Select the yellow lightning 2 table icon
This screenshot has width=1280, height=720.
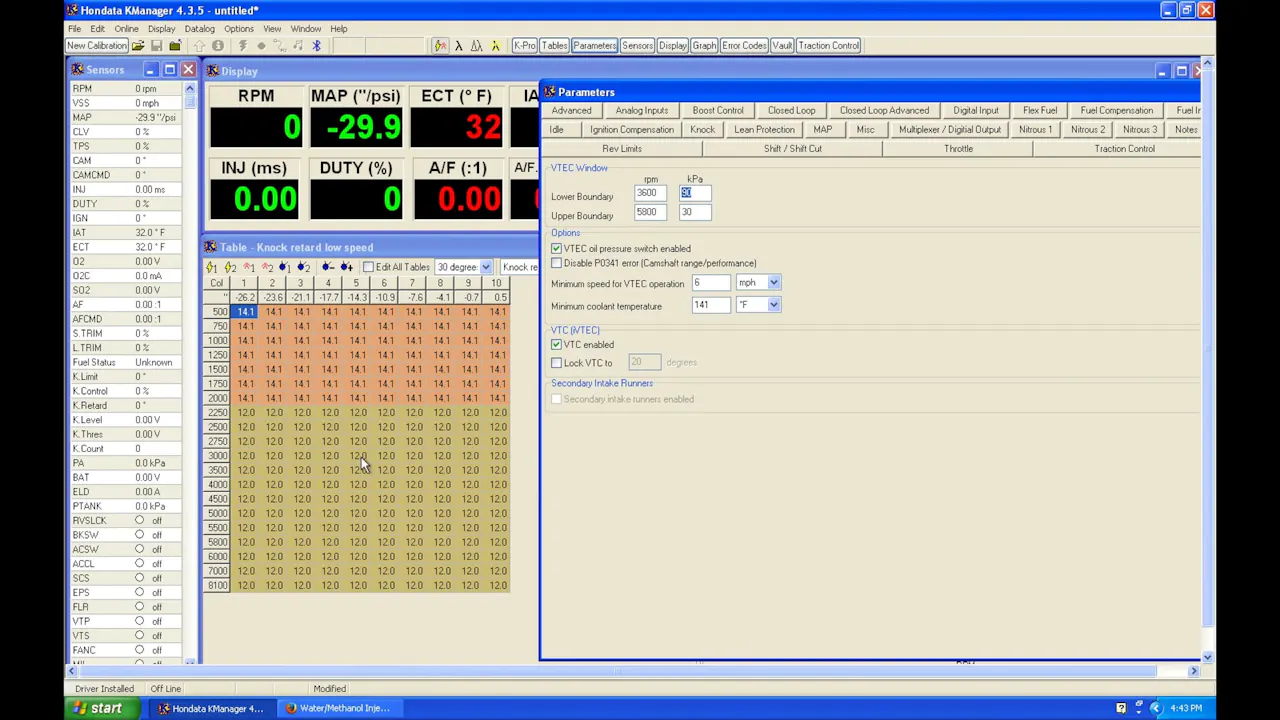230,267
